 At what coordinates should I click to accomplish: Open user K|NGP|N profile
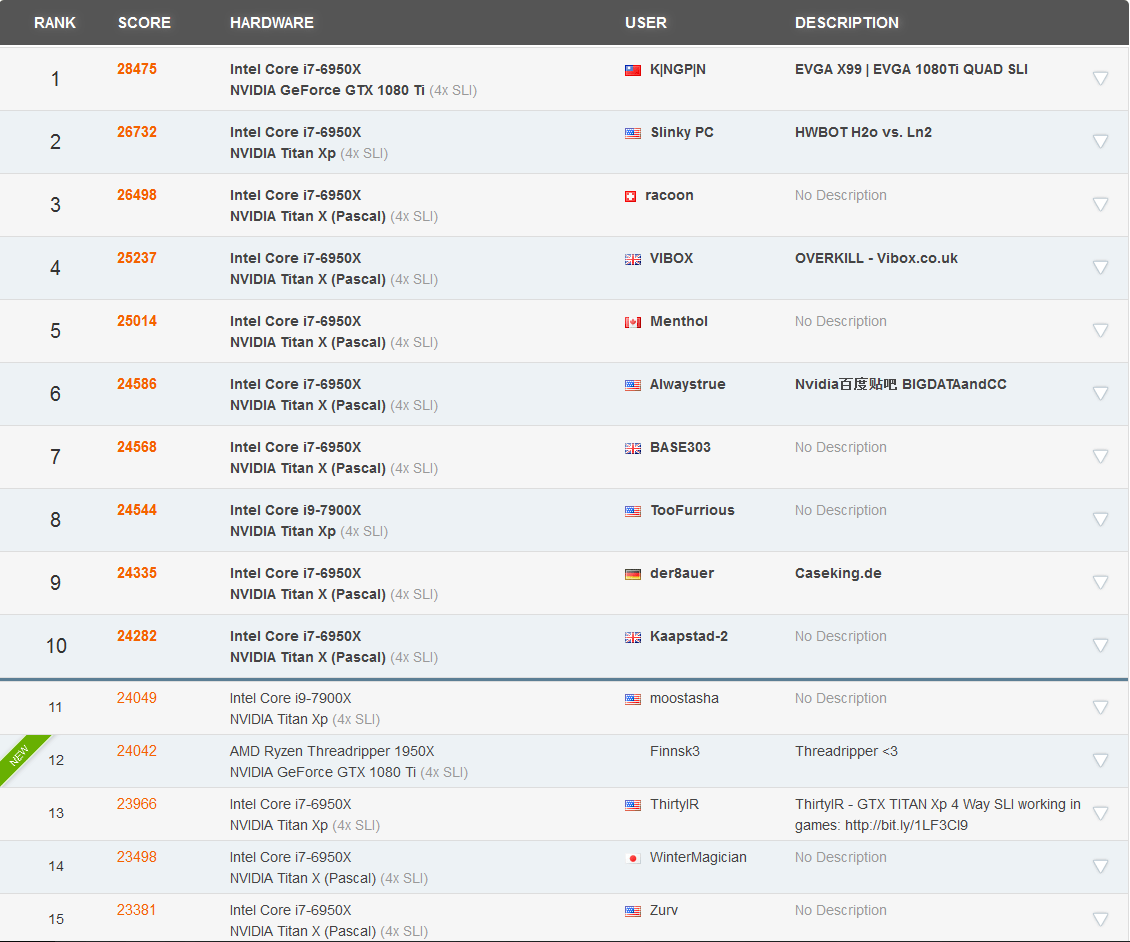(x=677, y=69)
